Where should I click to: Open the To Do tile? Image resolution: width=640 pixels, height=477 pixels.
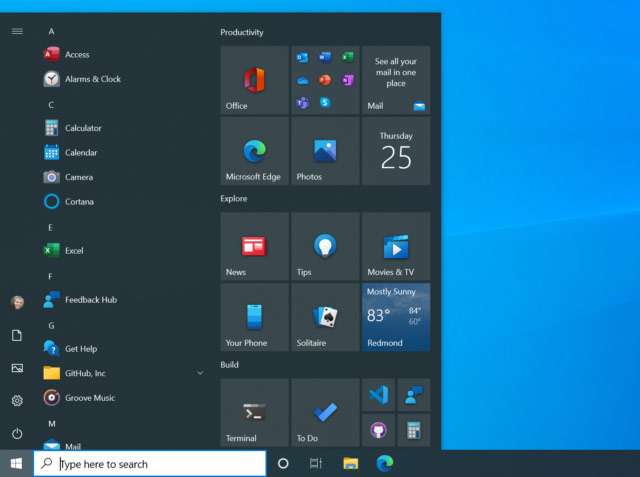pos(325,412)
